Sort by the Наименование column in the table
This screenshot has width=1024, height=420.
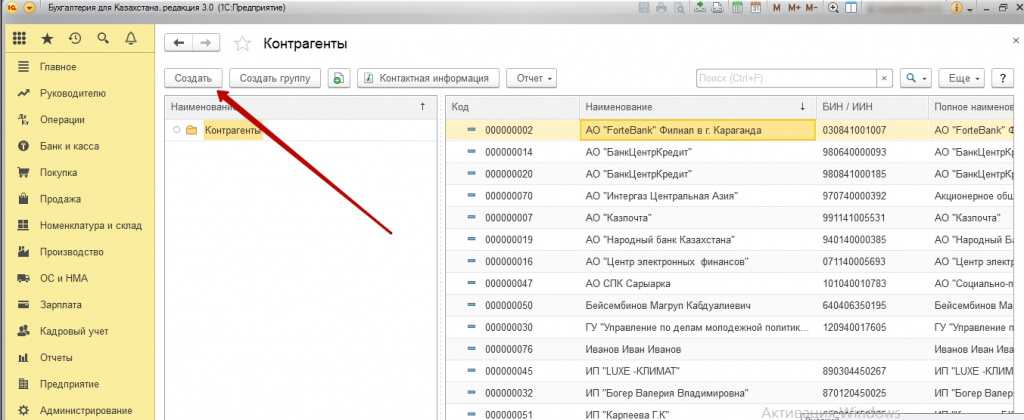click(697, 106)
